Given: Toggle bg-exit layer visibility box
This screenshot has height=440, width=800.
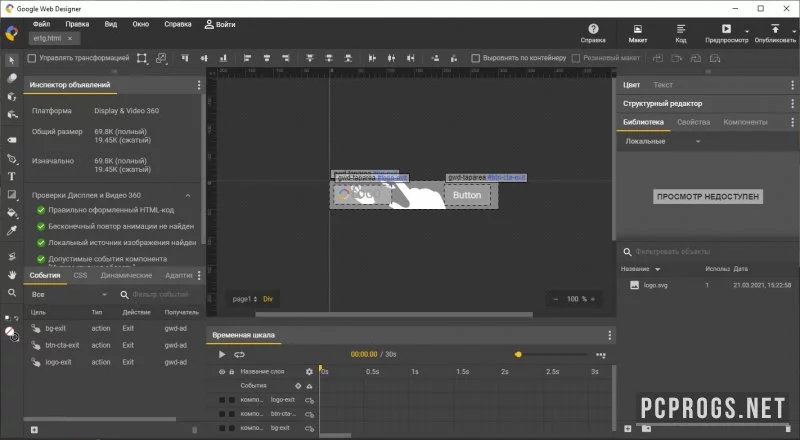Looking at the screenshot, I should click(x=222, y=428).
